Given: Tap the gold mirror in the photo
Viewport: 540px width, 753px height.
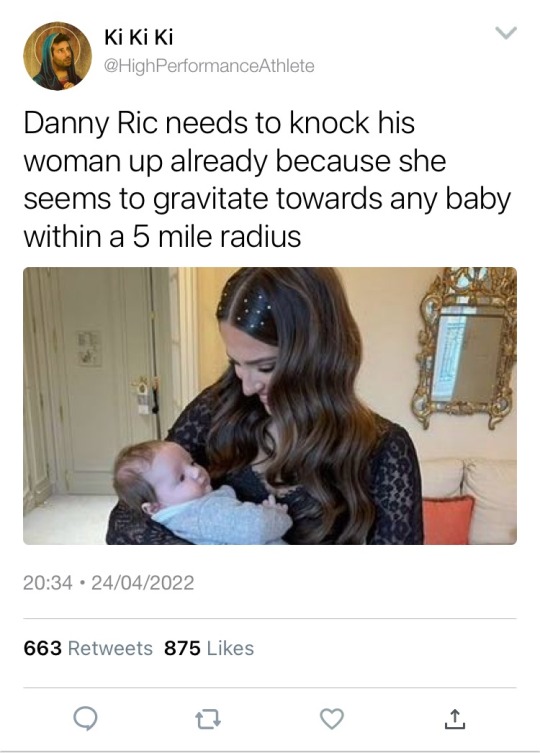Looking at the screenshot, I should [465, 348].
